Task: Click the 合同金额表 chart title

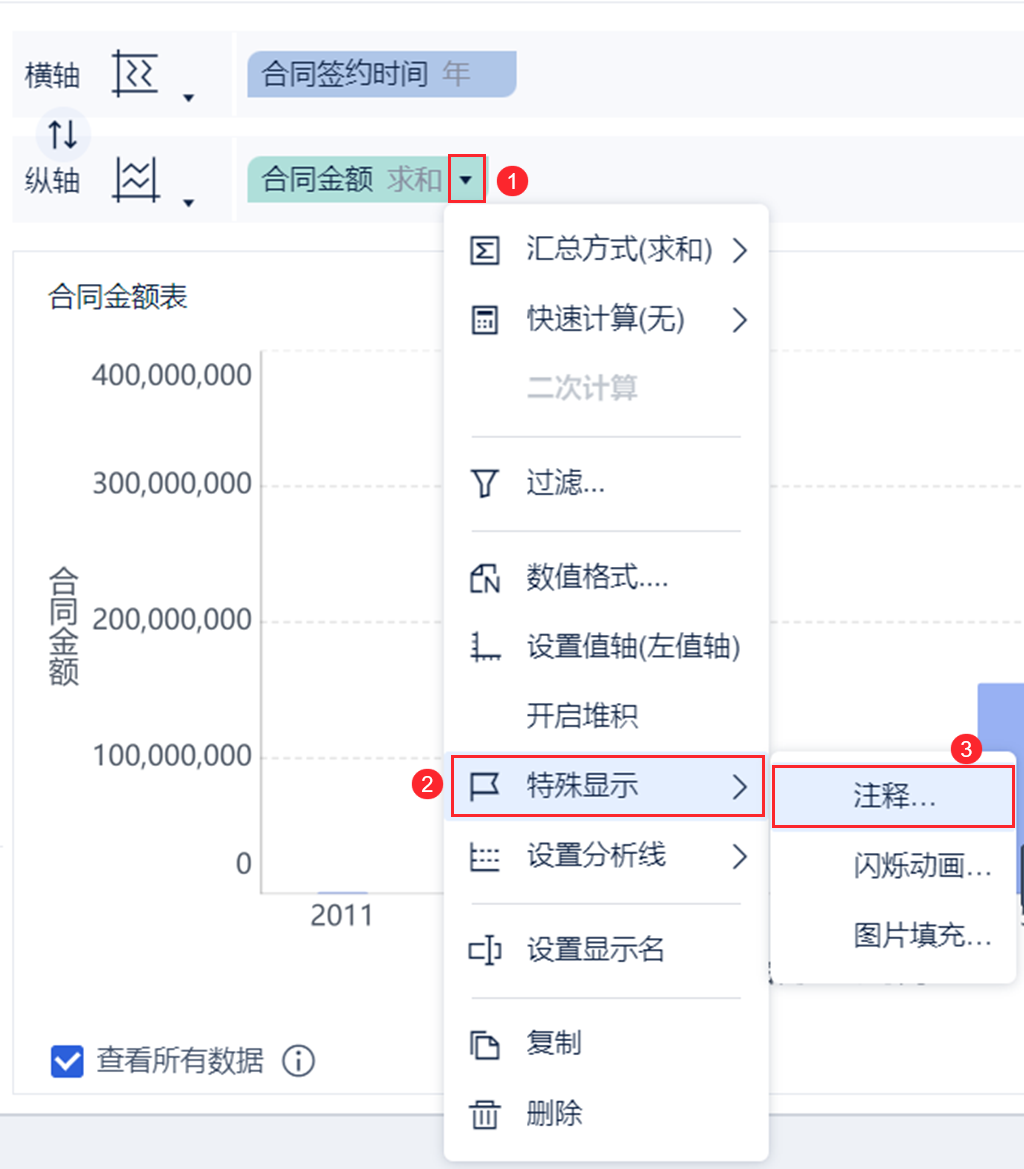Action: [x=117, y=297]
